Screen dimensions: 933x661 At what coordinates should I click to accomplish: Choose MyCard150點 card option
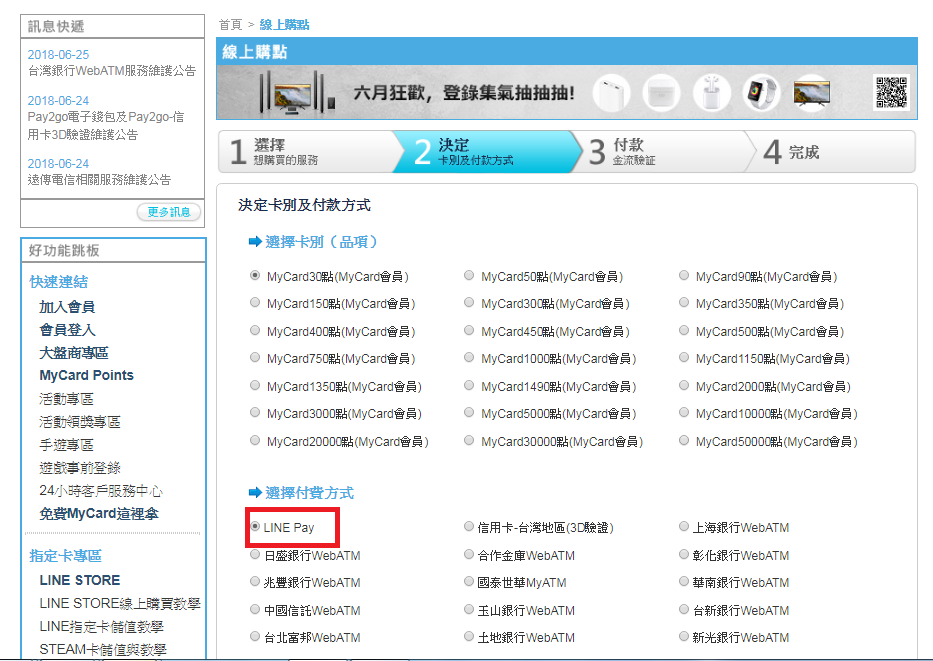[x=255, y=302]
